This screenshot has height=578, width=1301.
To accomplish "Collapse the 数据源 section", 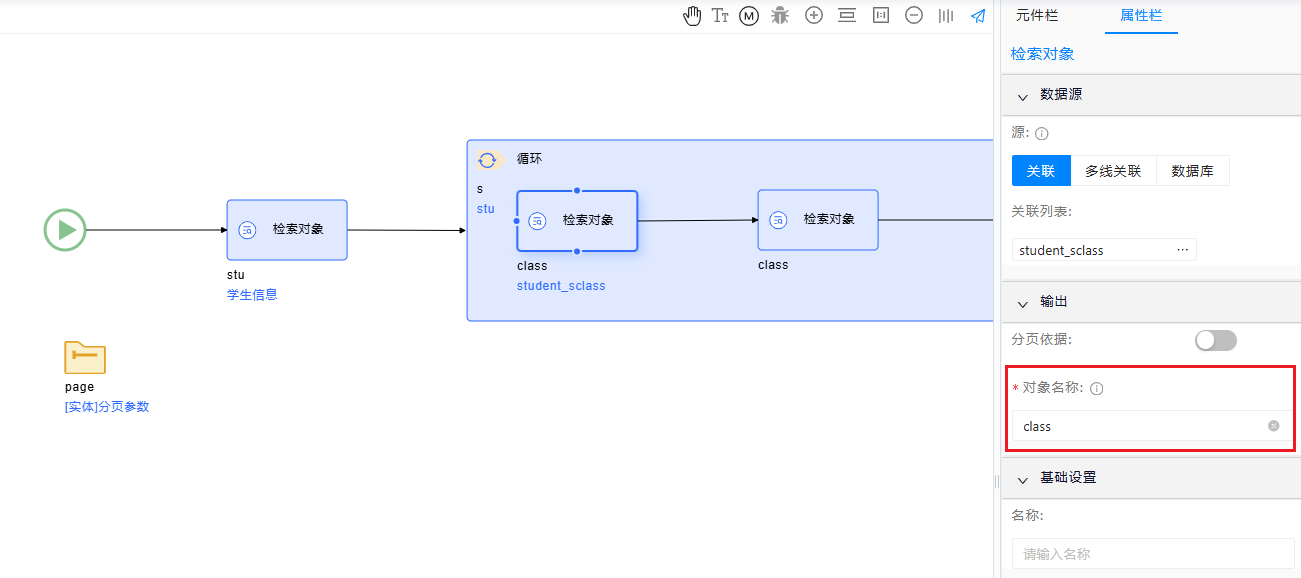I will click(x=1023, y=96).
